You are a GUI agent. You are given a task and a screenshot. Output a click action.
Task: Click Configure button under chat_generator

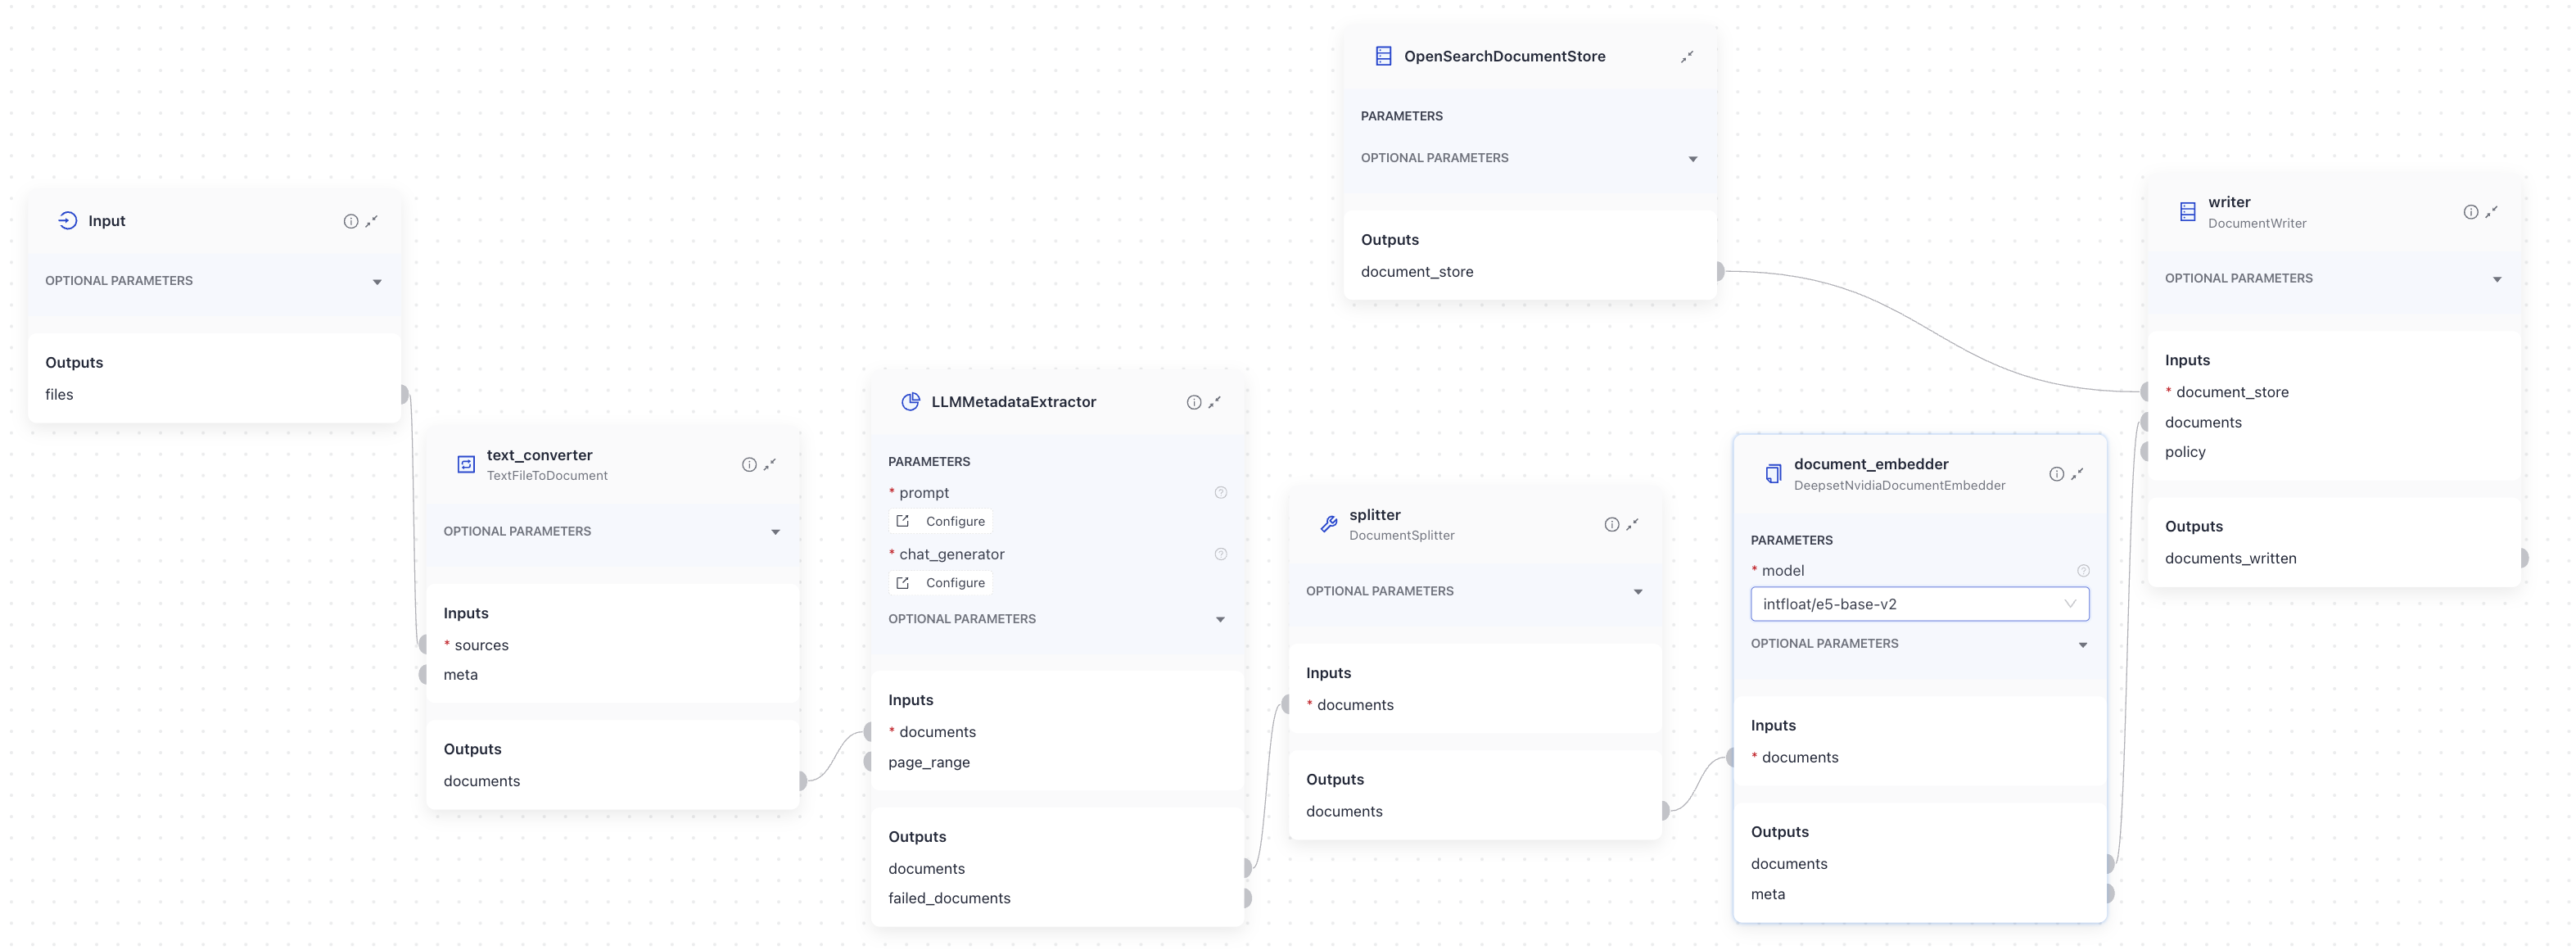[x=942, y=583]
